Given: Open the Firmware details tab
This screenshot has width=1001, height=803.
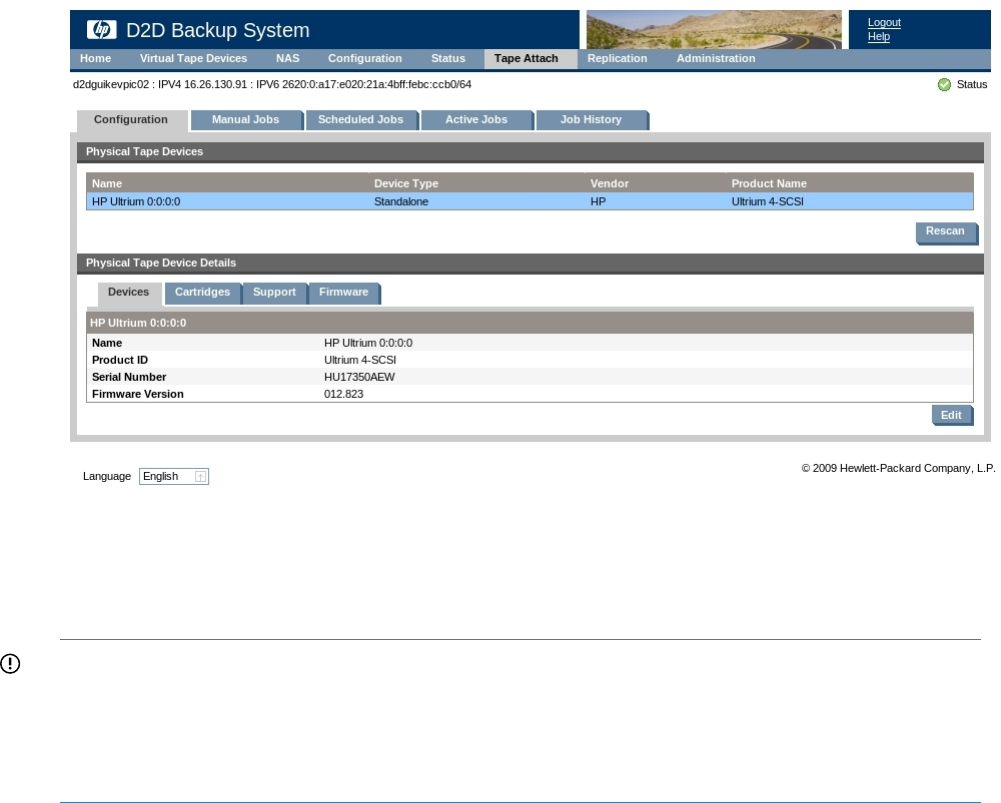Looking at the screenshot, I should 343,292.
